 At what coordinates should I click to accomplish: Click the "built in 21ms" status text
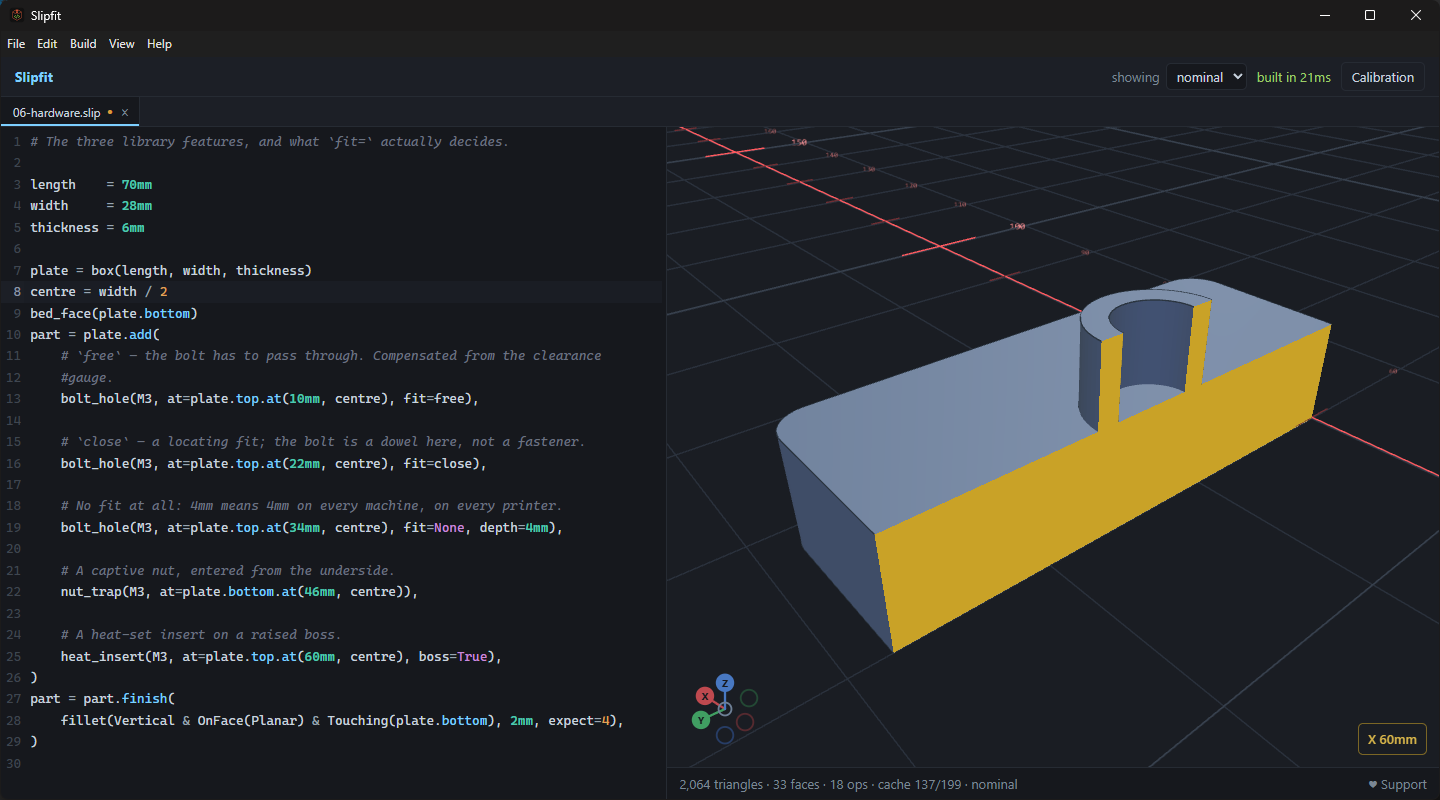click(1294, 77)
